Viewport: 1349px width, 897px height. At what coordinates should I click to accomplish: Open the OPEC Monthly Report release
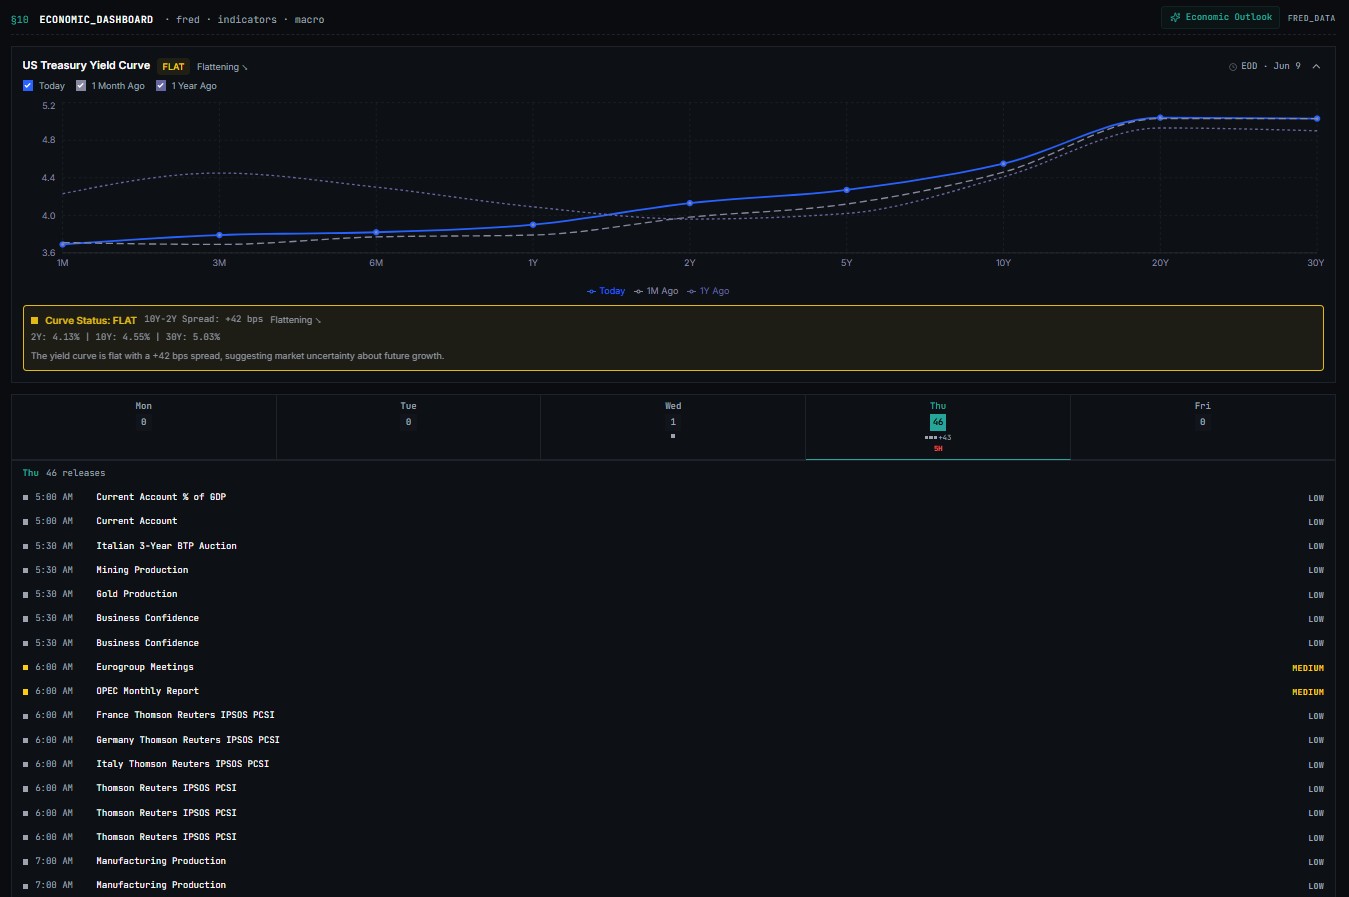click(673, 691)
